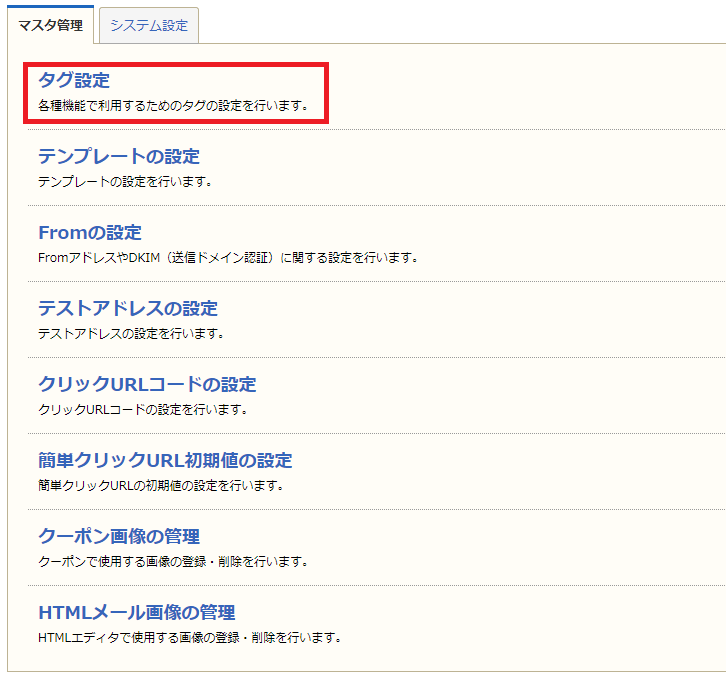The width and height of the screenshot is (726, 673).
Task: Click text HTMLエディタで使用する画像の登録・削除を行います。
Action: (x=190, y=637)
